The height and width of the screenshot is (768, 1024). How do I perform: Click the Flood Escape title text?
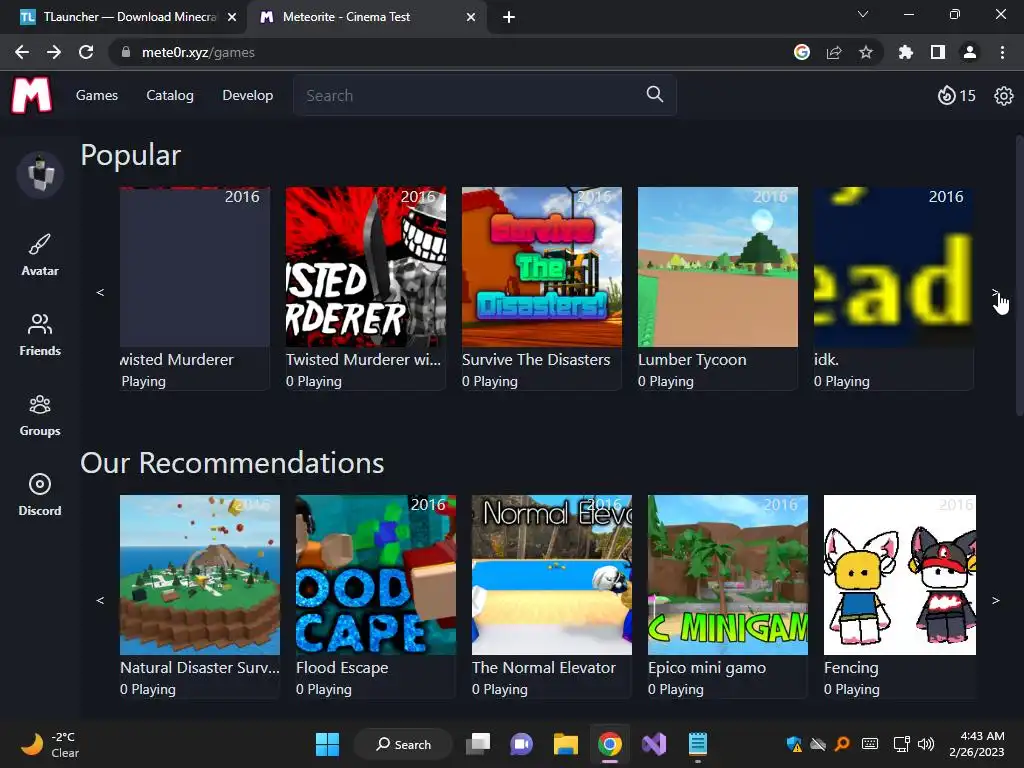(342, 668)
